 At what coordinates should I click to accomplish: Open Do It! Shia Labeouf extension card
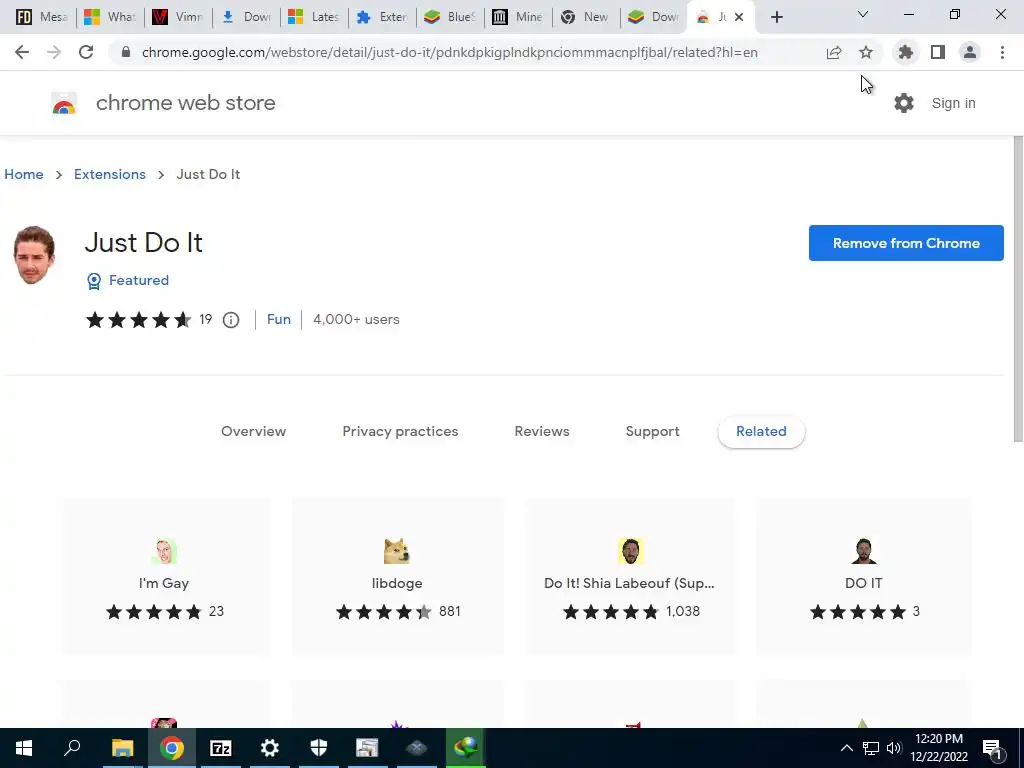coord(630,576)
